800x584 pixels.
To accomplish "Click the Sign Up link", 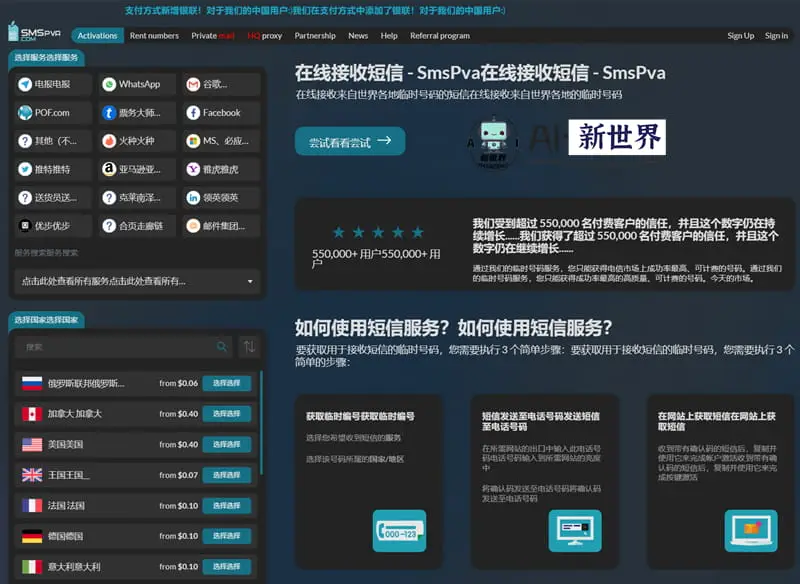I will click(x=740, y=36).
